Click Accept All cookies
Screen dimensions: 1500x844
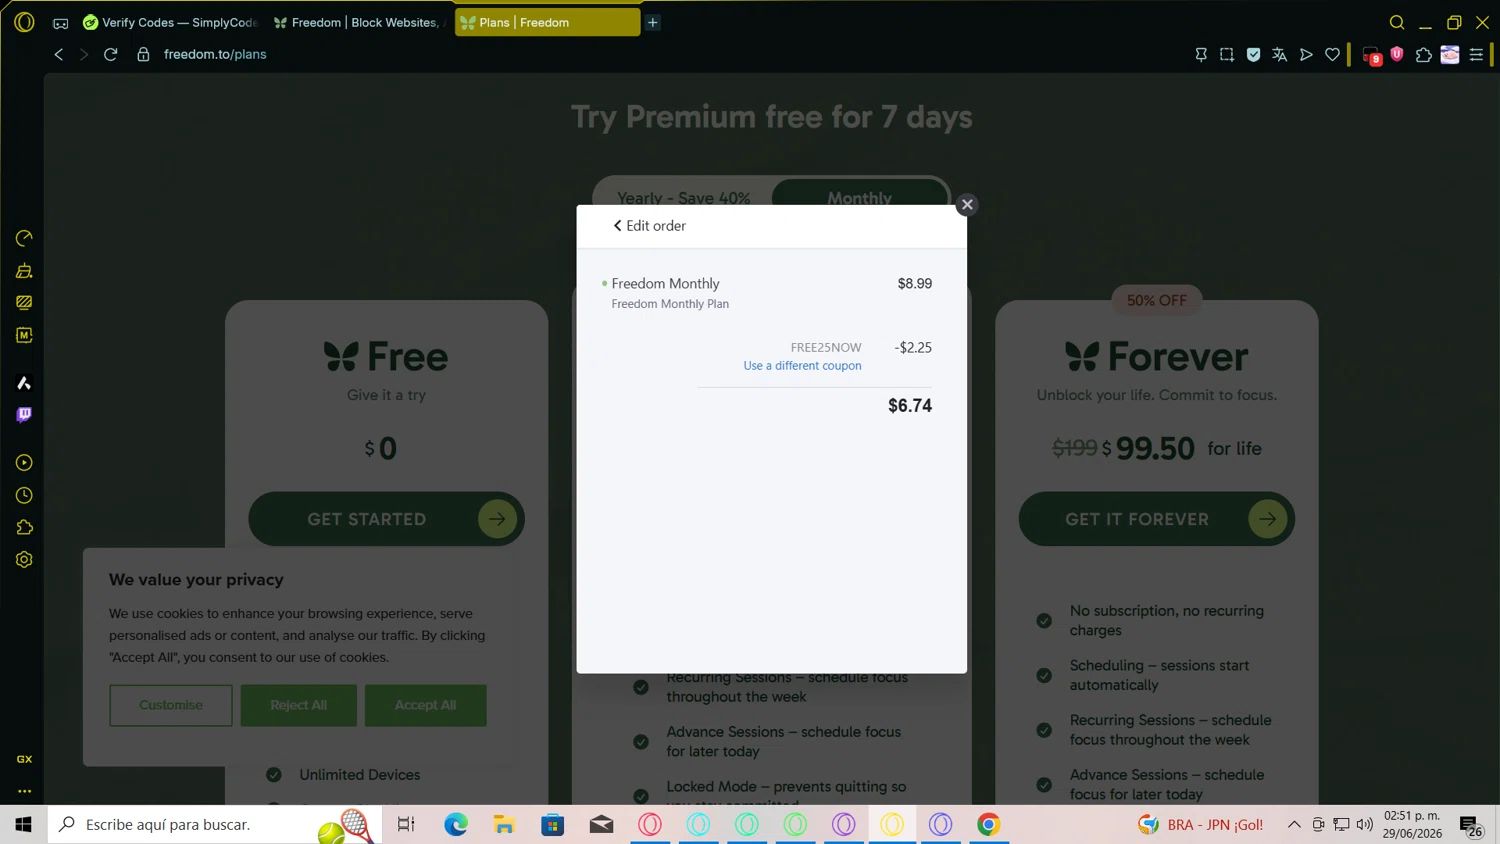(x=425, y=705)
